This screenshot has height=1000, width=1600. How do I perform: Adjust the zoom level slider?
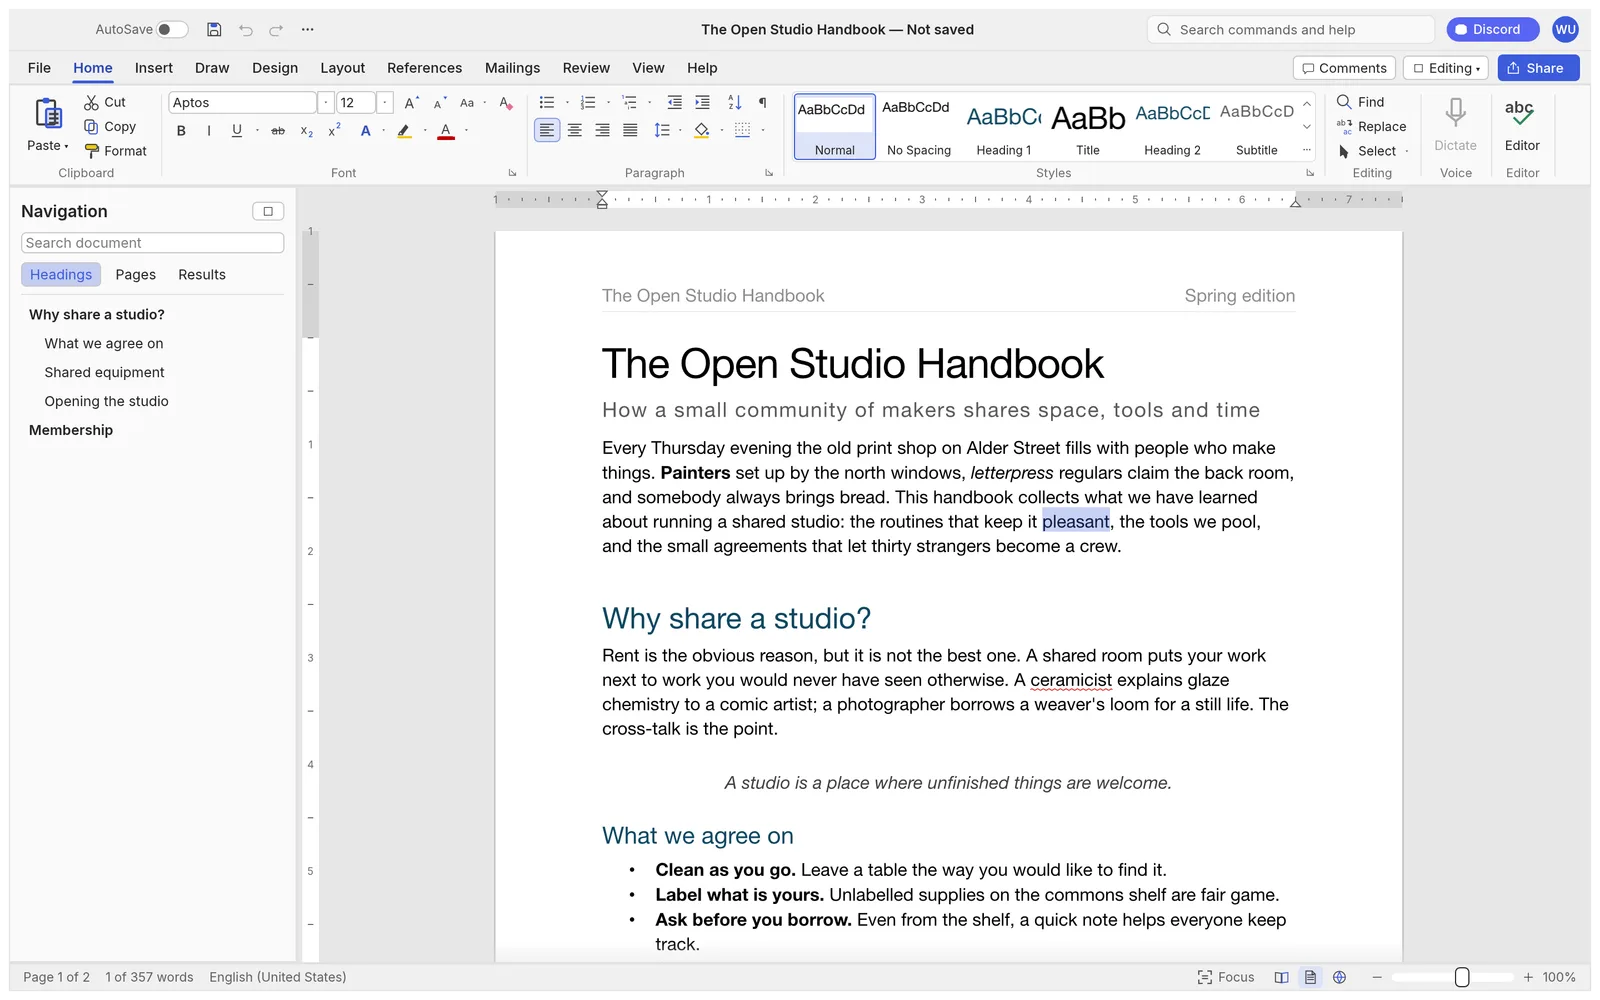1461,977
